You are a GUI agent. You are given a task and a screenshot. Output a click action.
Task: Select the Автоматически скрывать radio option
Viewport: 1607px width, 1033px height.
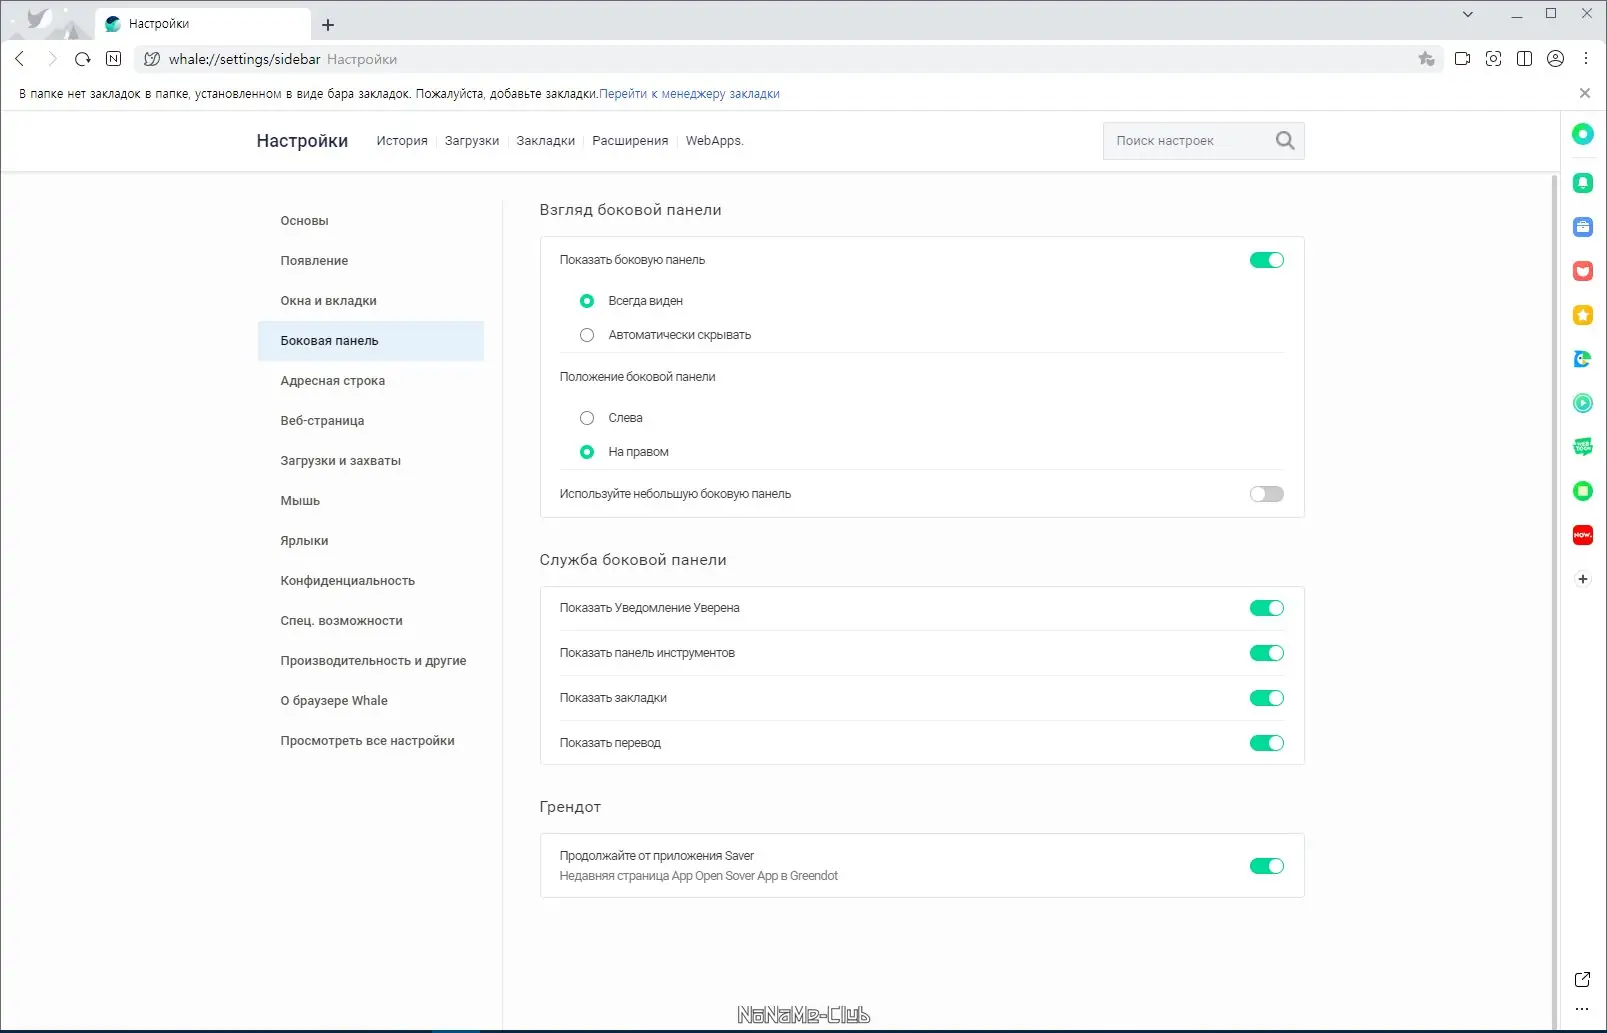pyautogui.click(x=587, y=335)
